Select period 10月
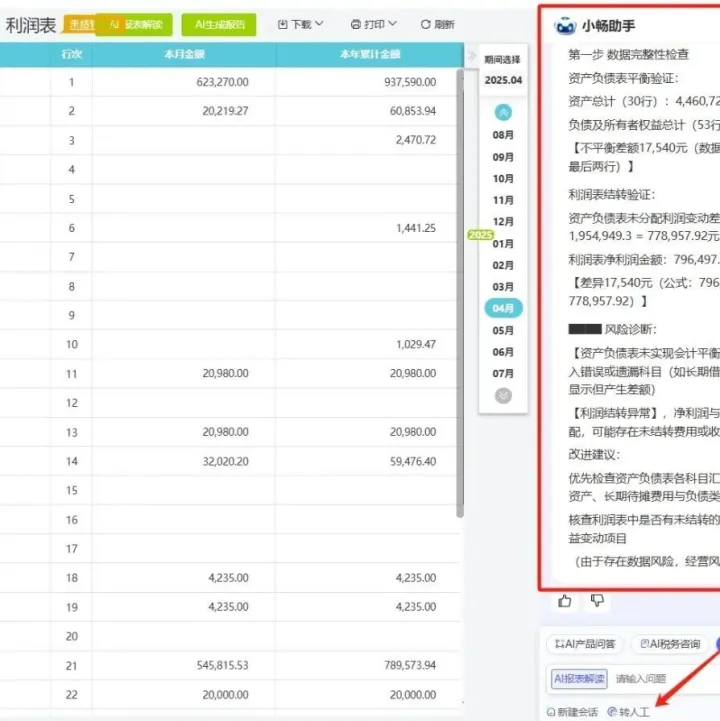720x721 pixels. [x=503, y=178]
